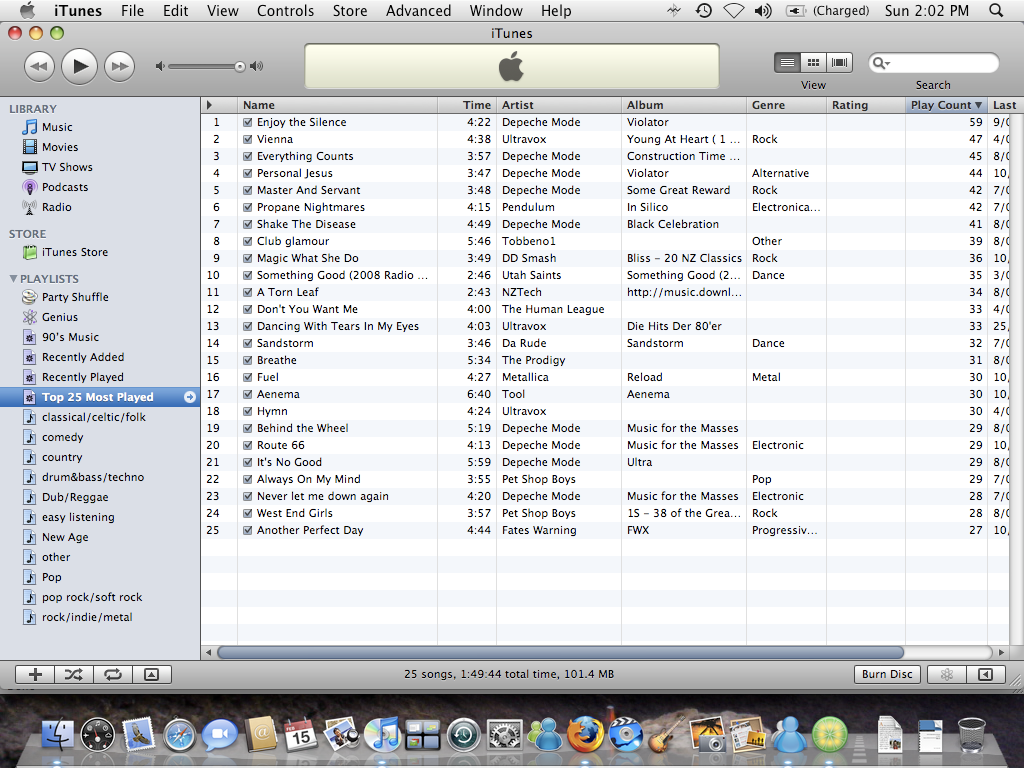The width and height of the screenshot is (1024, 768).
Task: Uncheck the Another Perfect Day checkbox
Action: [248, 530]
